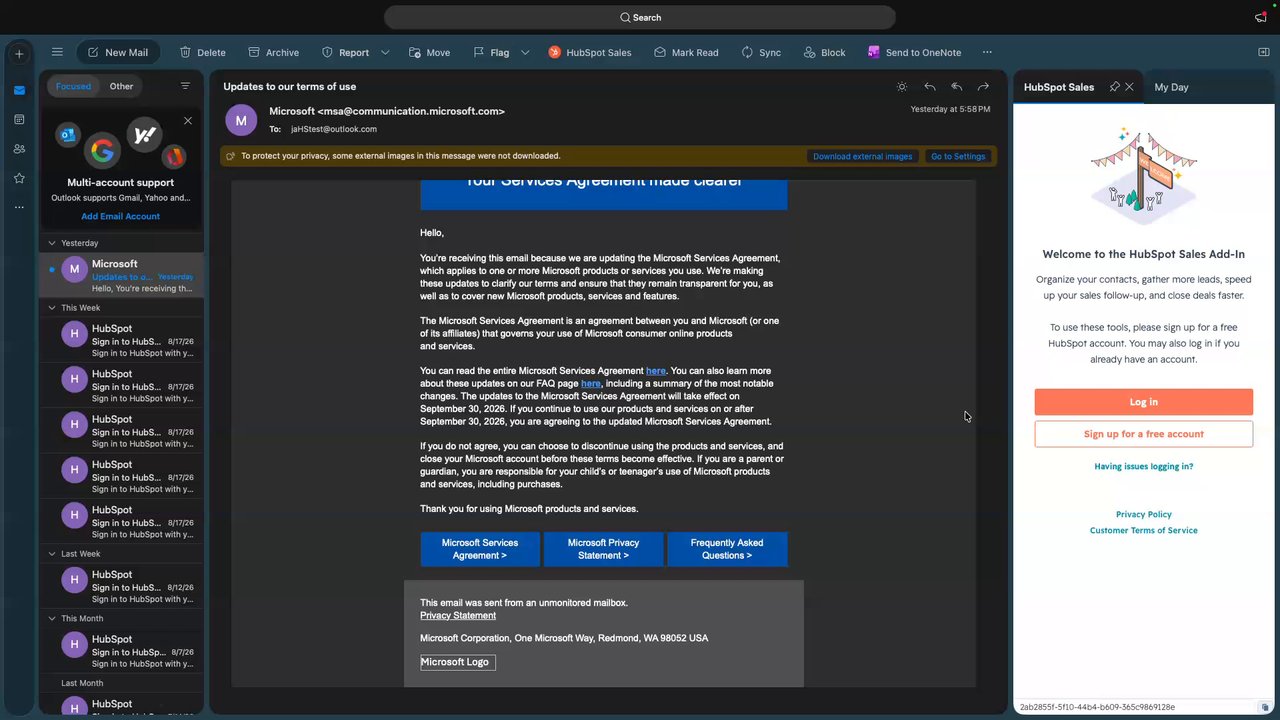Open HubSpot Sales from the toolbar
Viewport: 1280px width, 720px height.
point(590,52)
